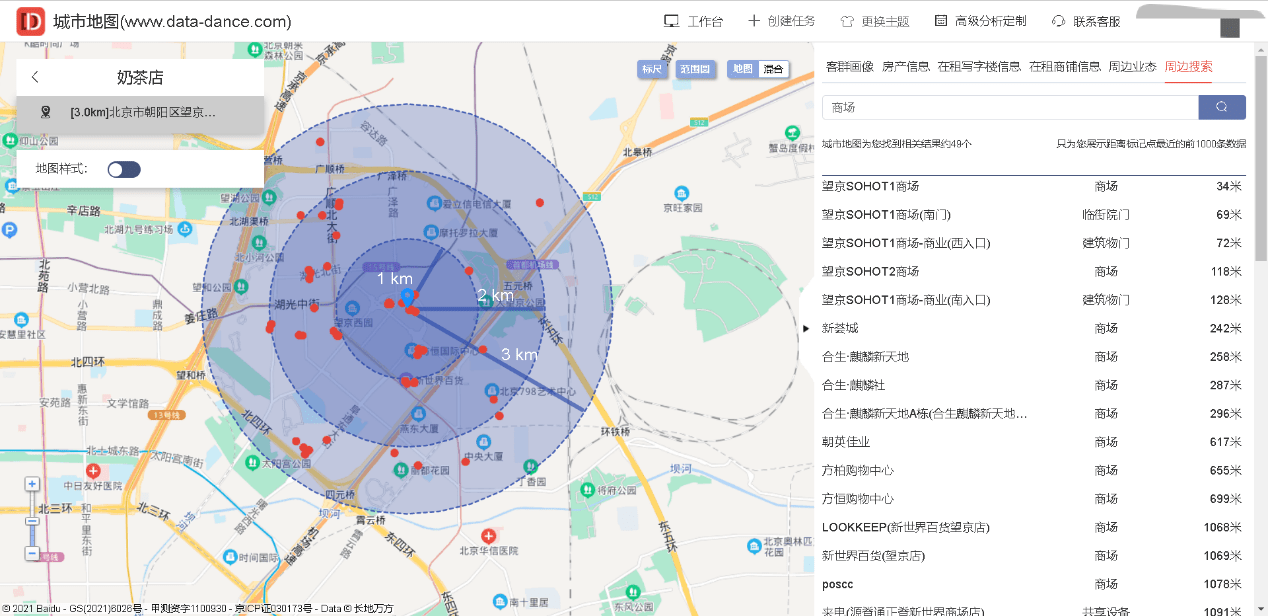1268x616 pixels.
Task: Select result 望京SOHOT1商场(南门)
Action: [1032, 214]
